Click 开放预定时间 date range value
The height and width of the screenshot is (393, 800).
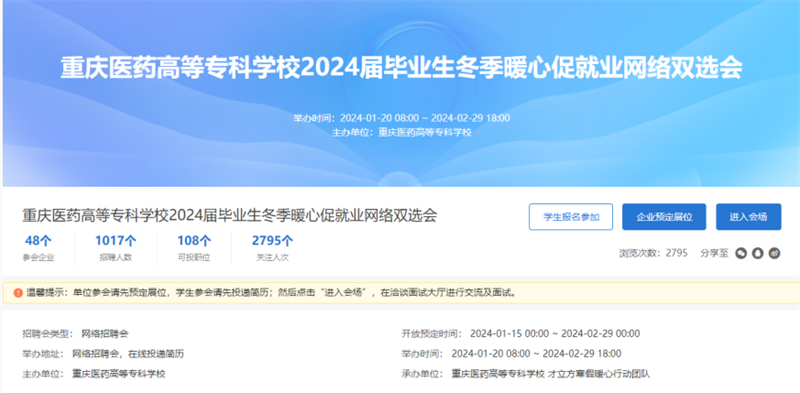pyautogui.click(x=555, y=334)
